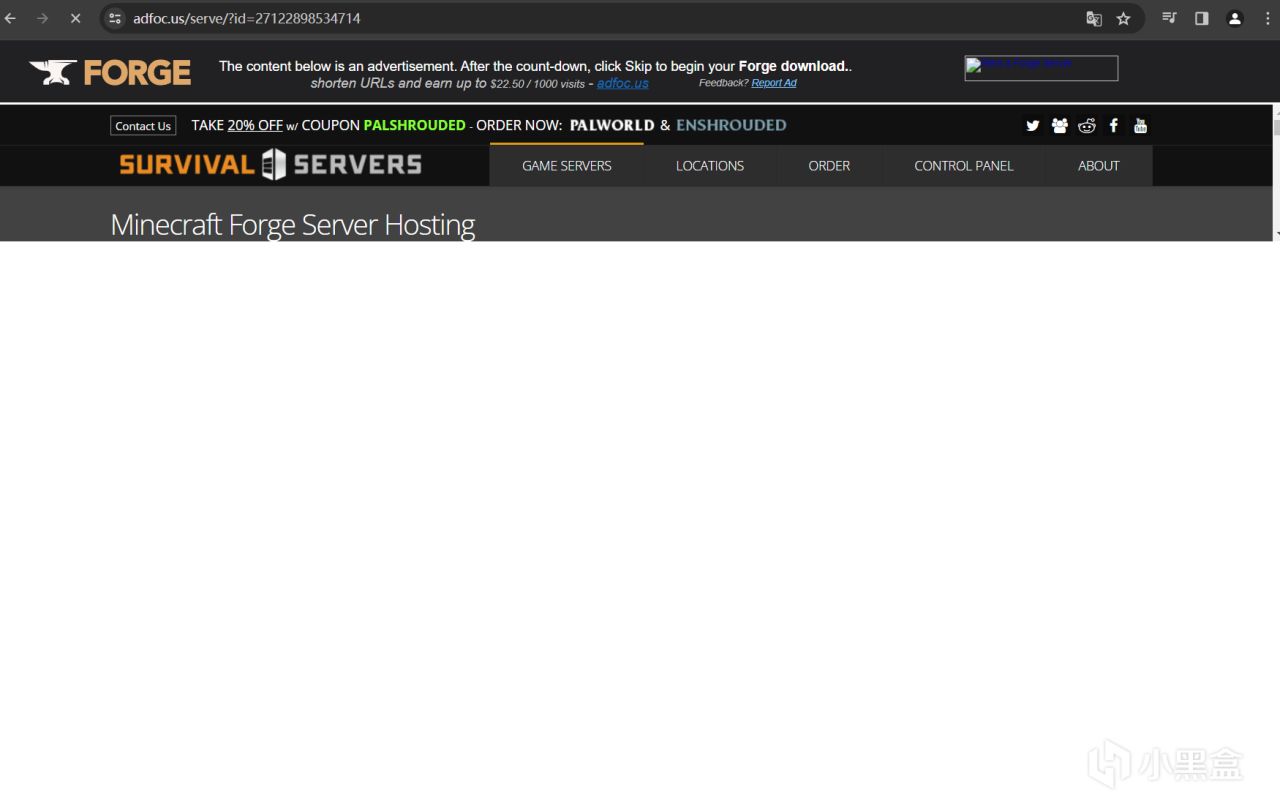Click the PALSHROUDED coupon code text
Screen dimensions: 1280x809
point(414,125)
